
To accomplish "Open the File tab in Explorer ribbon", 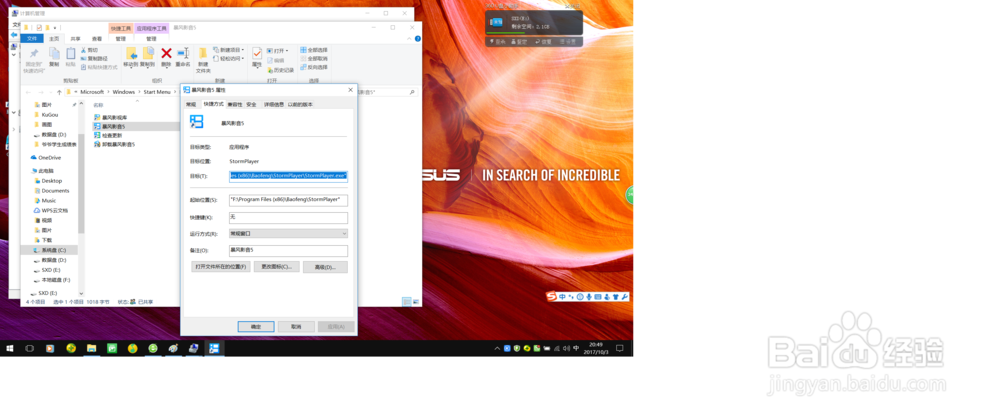I will coord(33,38).
